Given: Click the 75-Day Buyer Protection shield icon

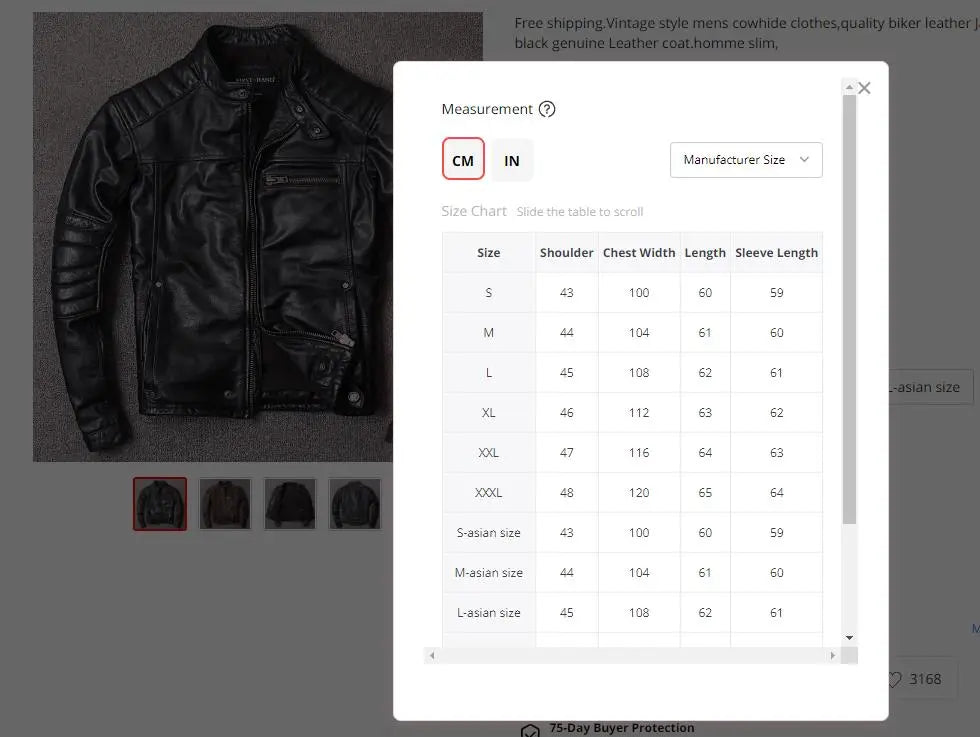Looking at the screenshot, I should point(529,729).
